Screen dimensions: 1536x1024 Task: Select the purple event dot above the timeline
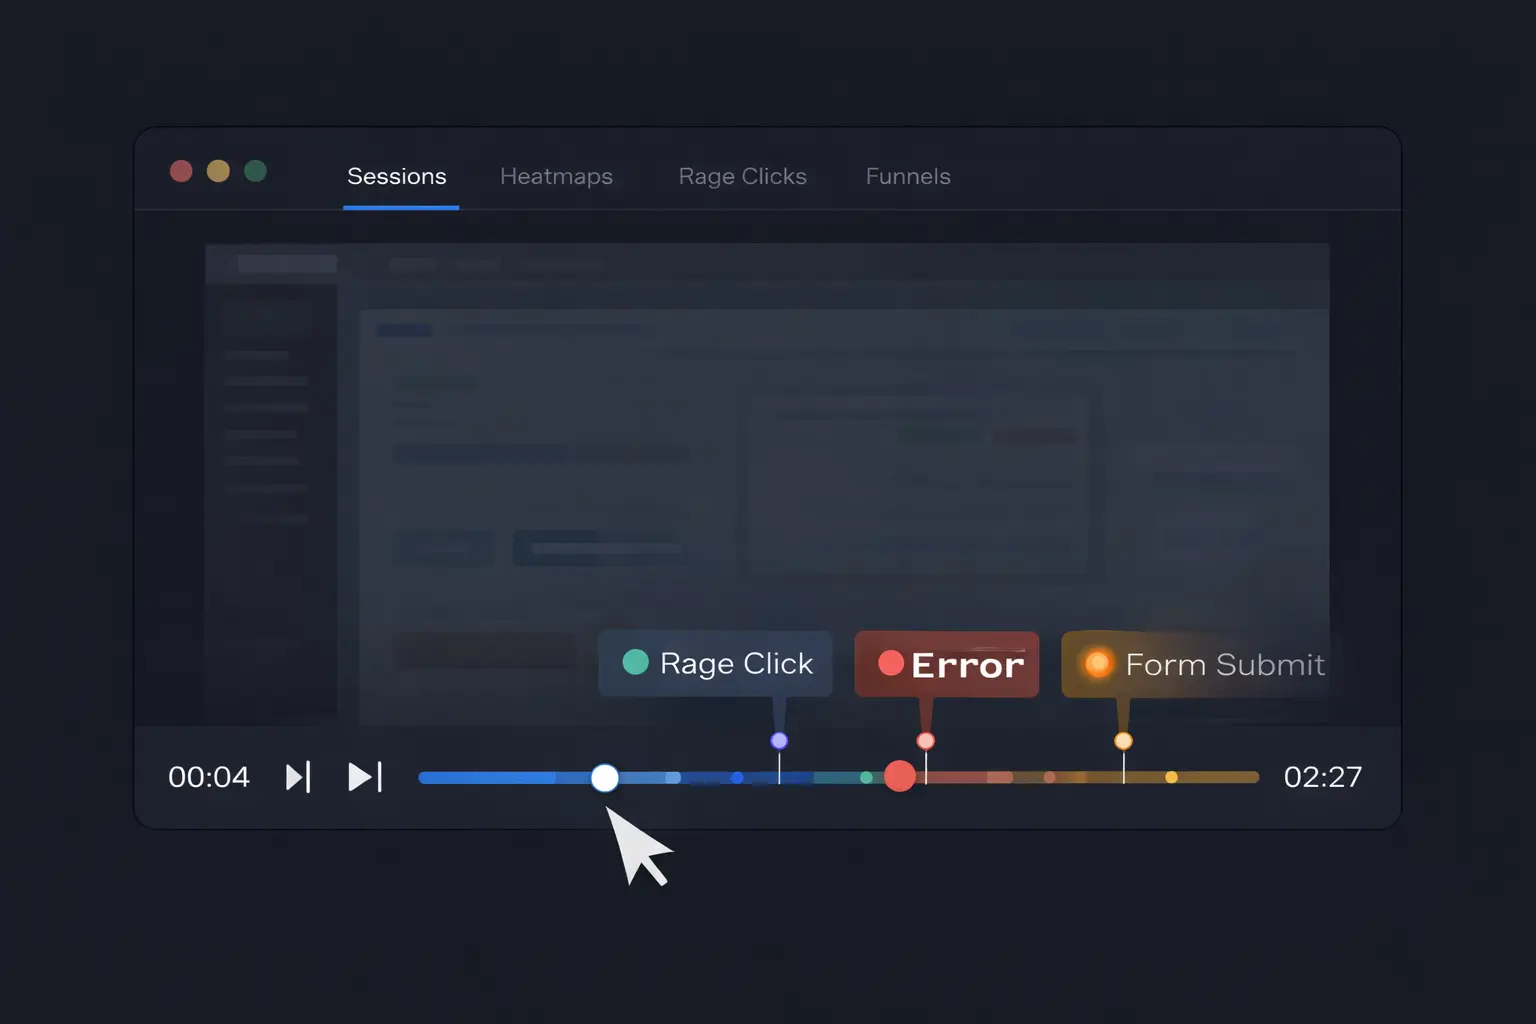click(x=778, y=741)
